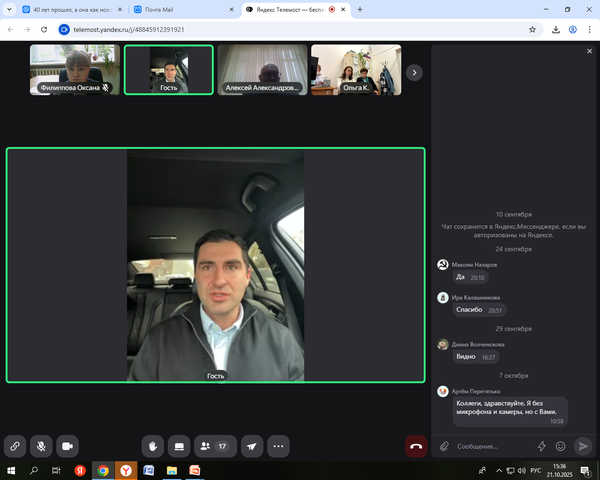Close the chat side panel

[589, 51]
